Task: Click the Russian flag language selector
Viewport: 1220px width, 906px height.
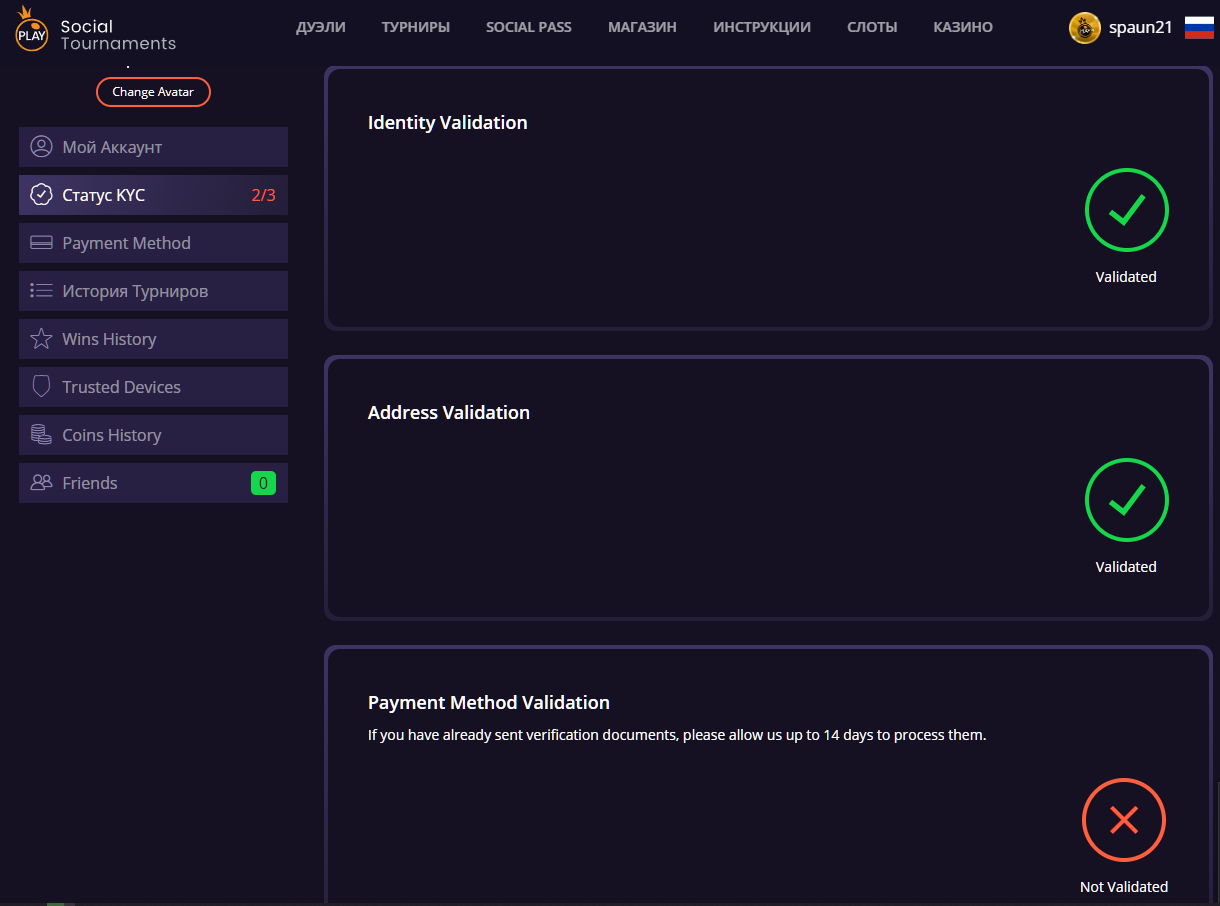Action: [x=1198, y=28]
